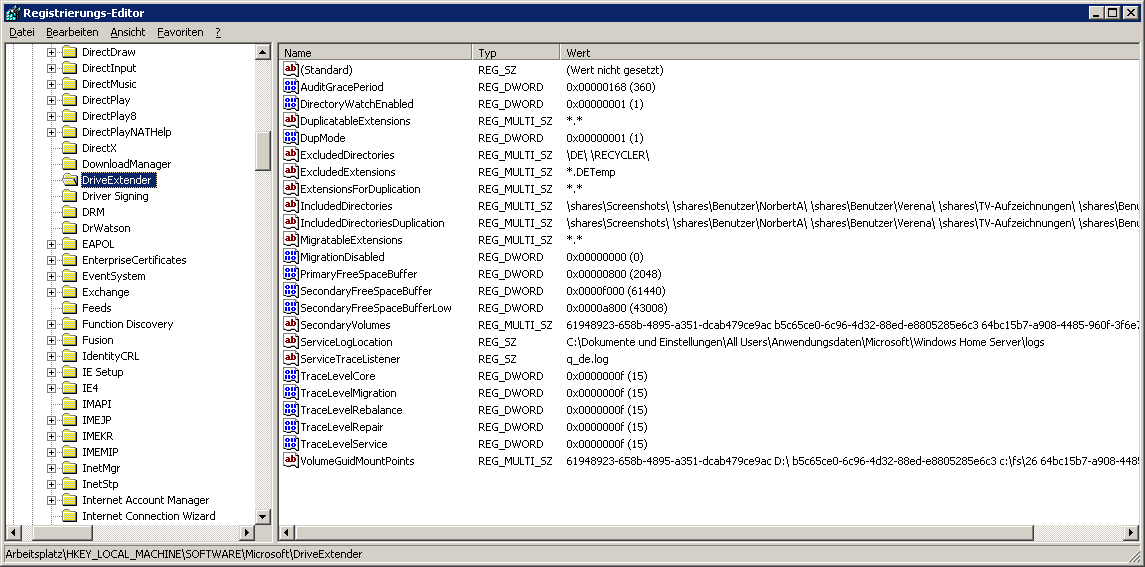
Task: Click the TraceLevelCore DWORD icon
Action: pyautogui.click(x=291, y=376)
